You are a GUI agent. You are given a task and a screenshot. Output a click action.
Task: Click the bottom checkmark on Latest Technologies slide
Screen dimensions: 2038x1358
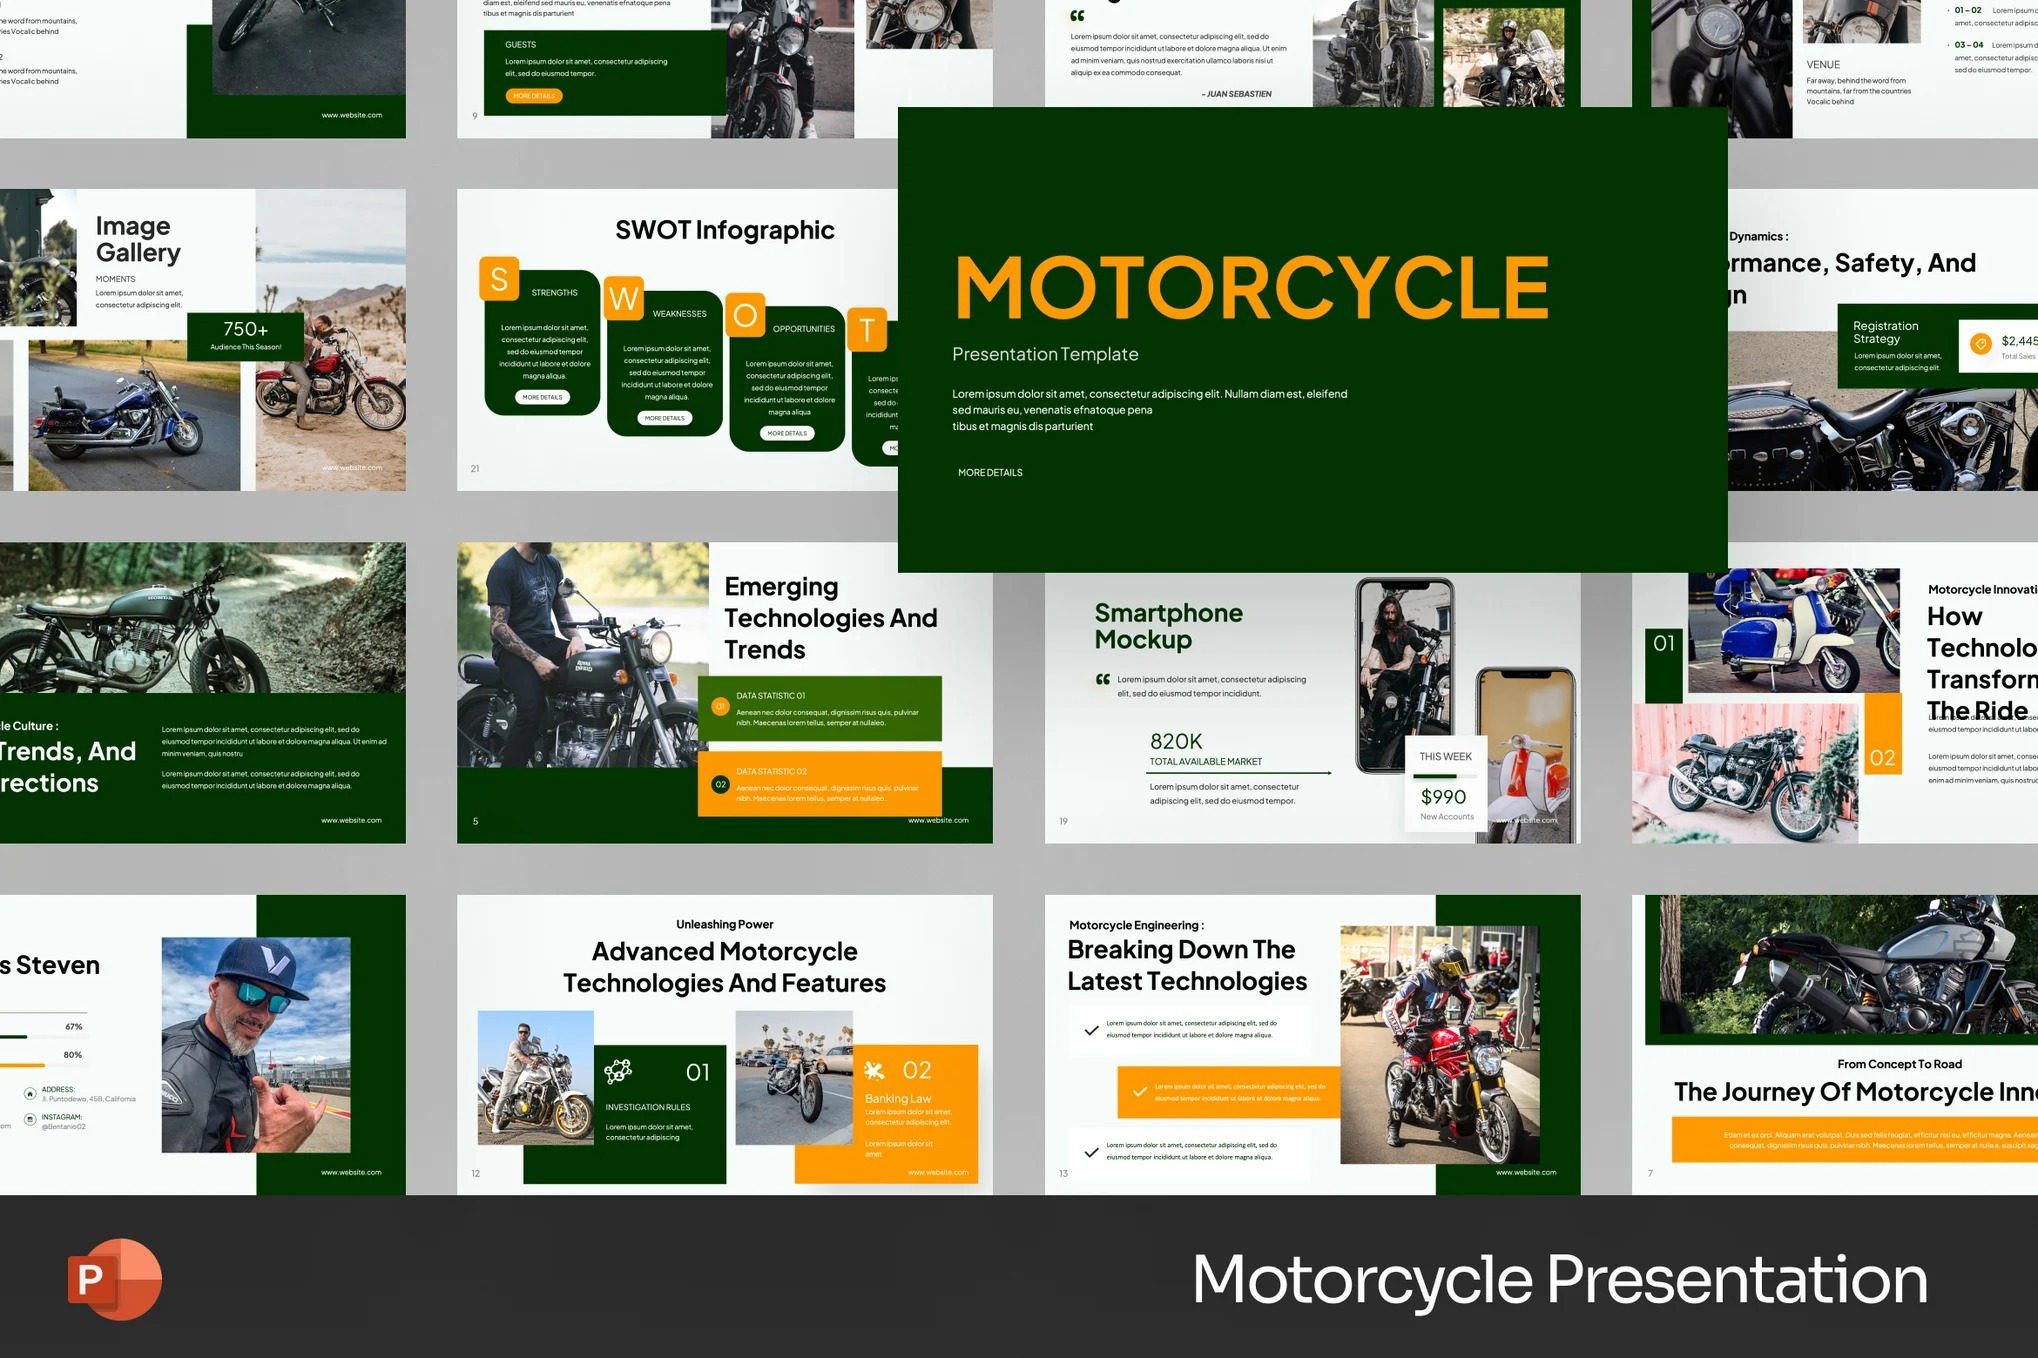click(1091, 1152)
